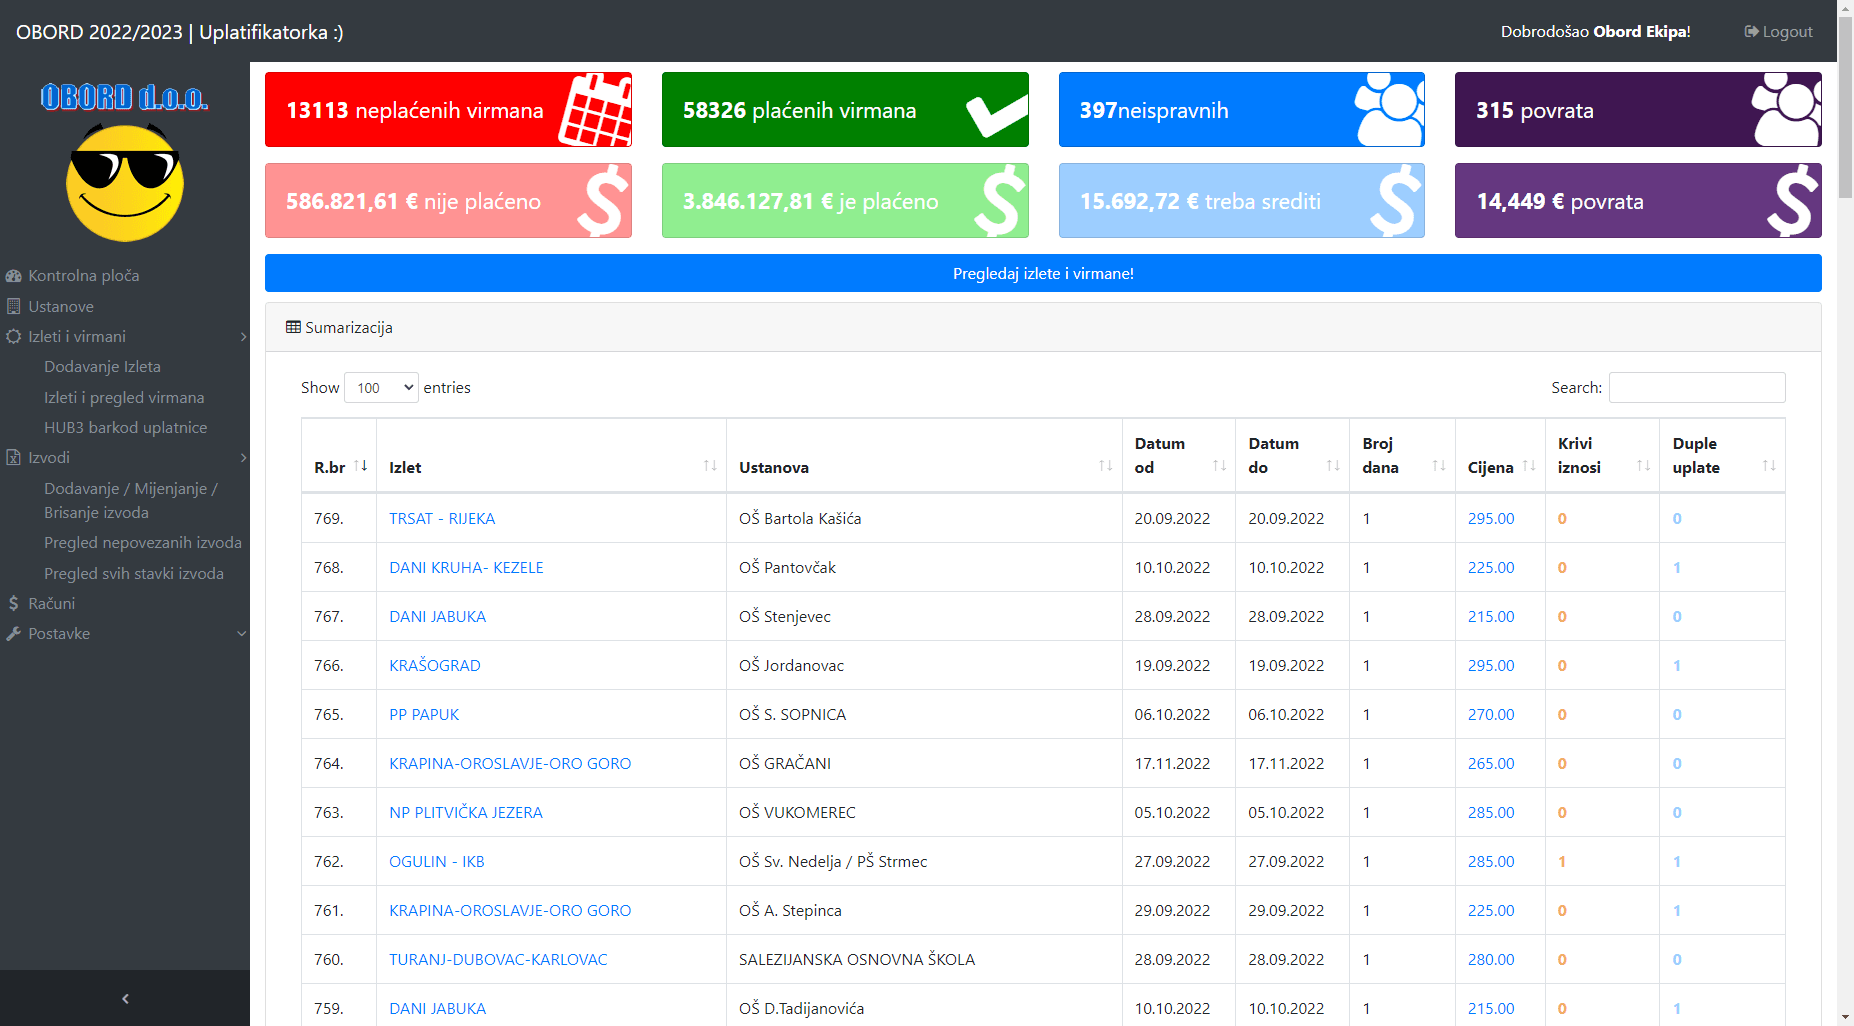The image size is (1854, 1026).
Task: Open Kontrolna ploča in the sidebar
Action: (83, 276)
